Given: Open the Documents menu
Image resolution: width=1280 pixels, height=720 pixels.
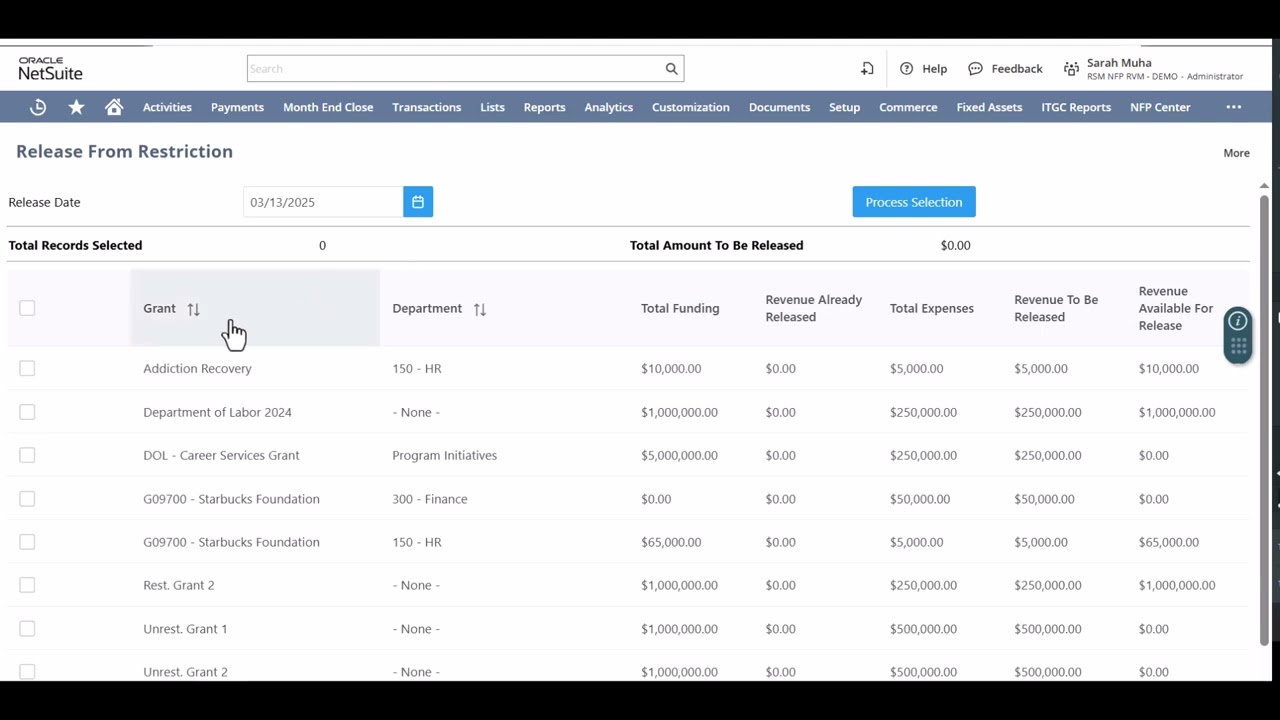Looking at the screenshot, I should pos(779,107).
